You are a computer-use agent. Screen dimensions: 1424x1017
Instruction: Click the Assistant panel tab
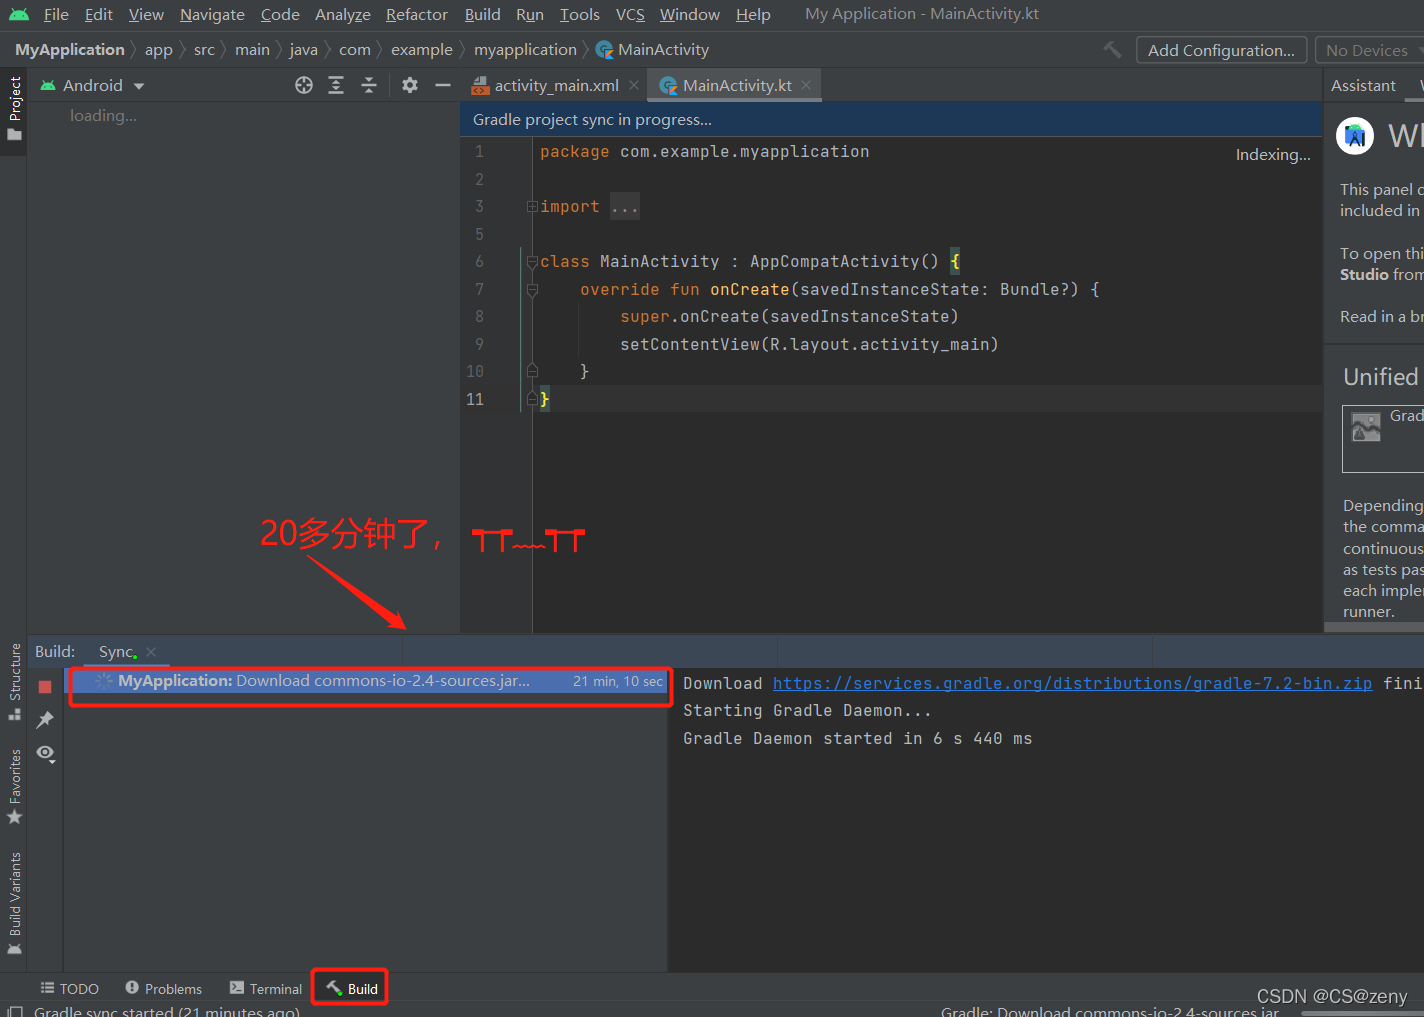point(1363,86)
